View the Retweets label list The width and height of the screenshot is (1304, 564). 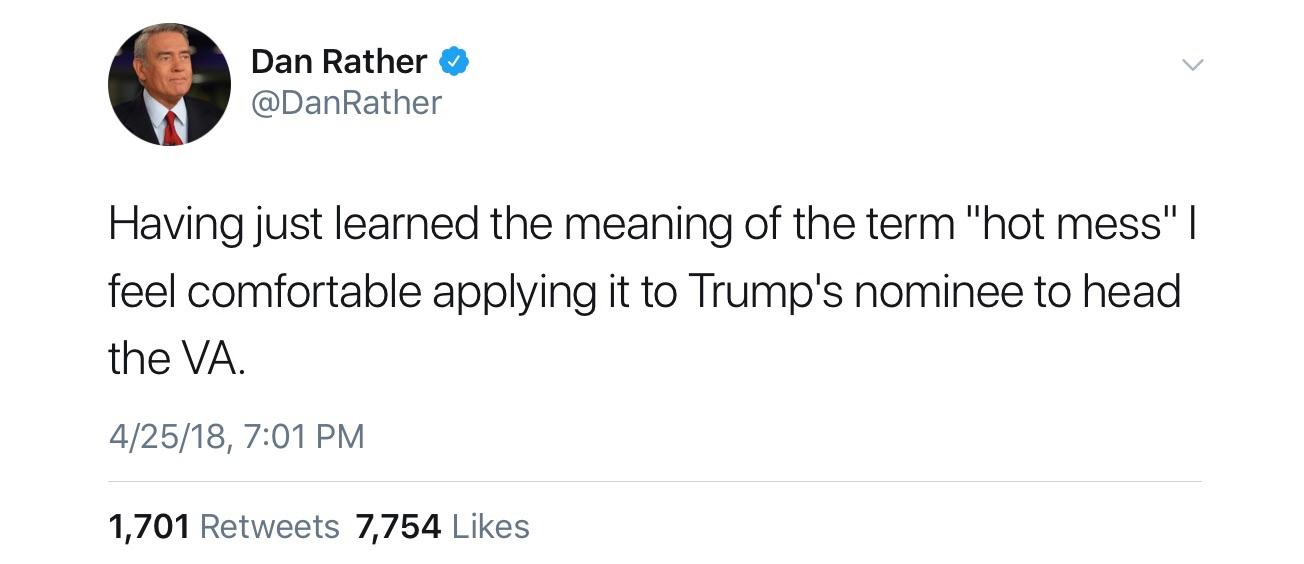pyautogui.click(x=270, y=526)
